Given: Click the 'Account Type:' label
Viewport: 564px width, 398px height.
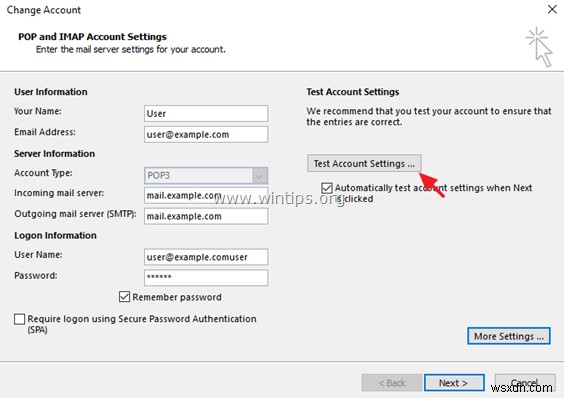Looking at the screenshot, I should coord(43,173).
